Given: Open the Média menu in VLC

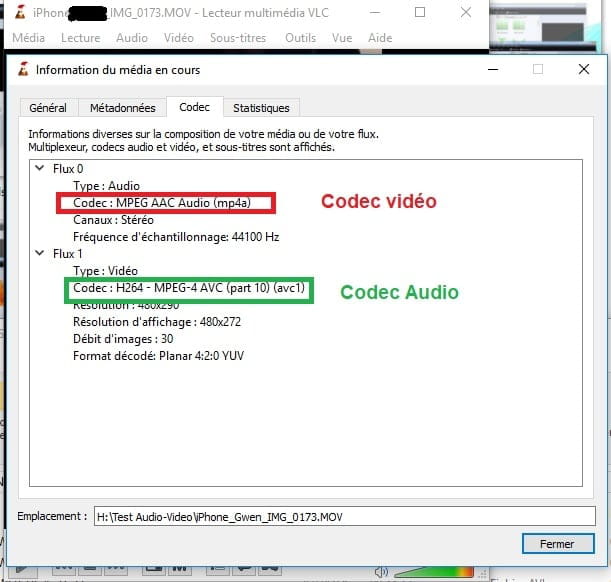Looking at the screenshot, I should [28, 38].
